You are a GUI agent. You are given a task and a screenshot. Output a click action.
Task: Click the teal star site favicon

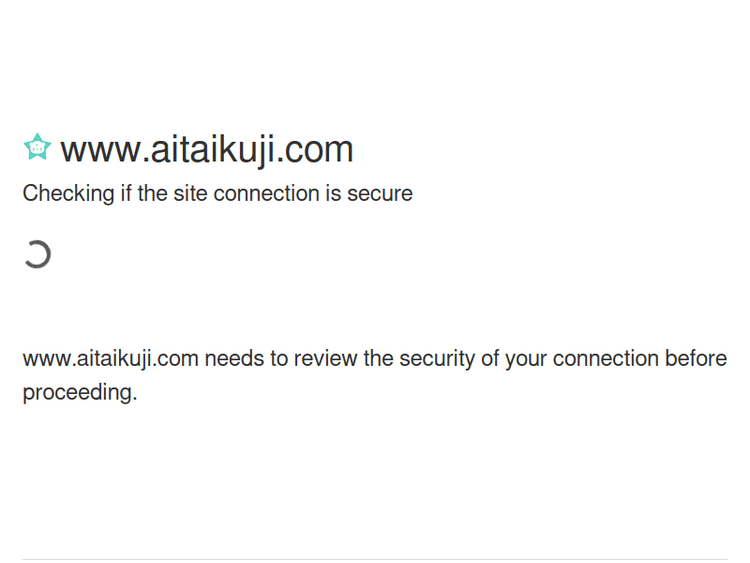37,148
